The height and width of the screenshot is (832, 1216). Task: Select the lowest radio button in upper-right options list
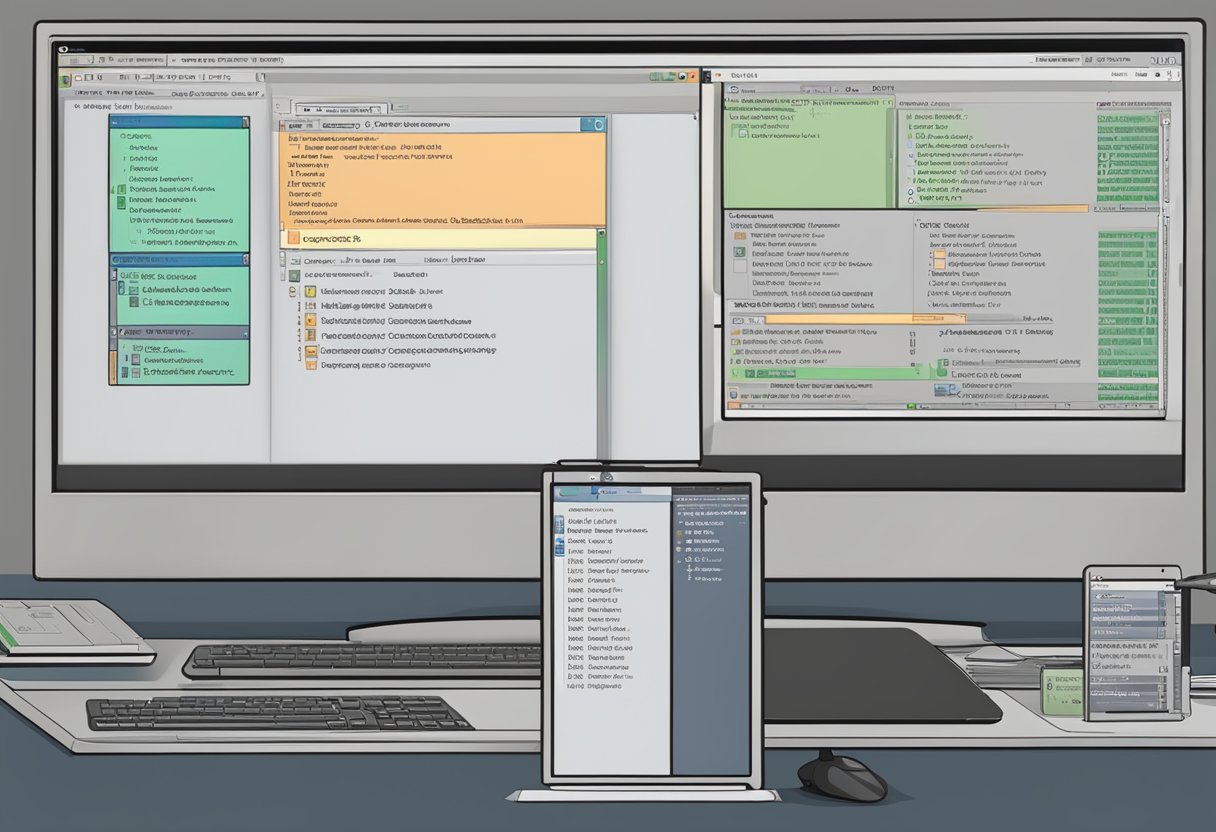(x=910, y=200)
